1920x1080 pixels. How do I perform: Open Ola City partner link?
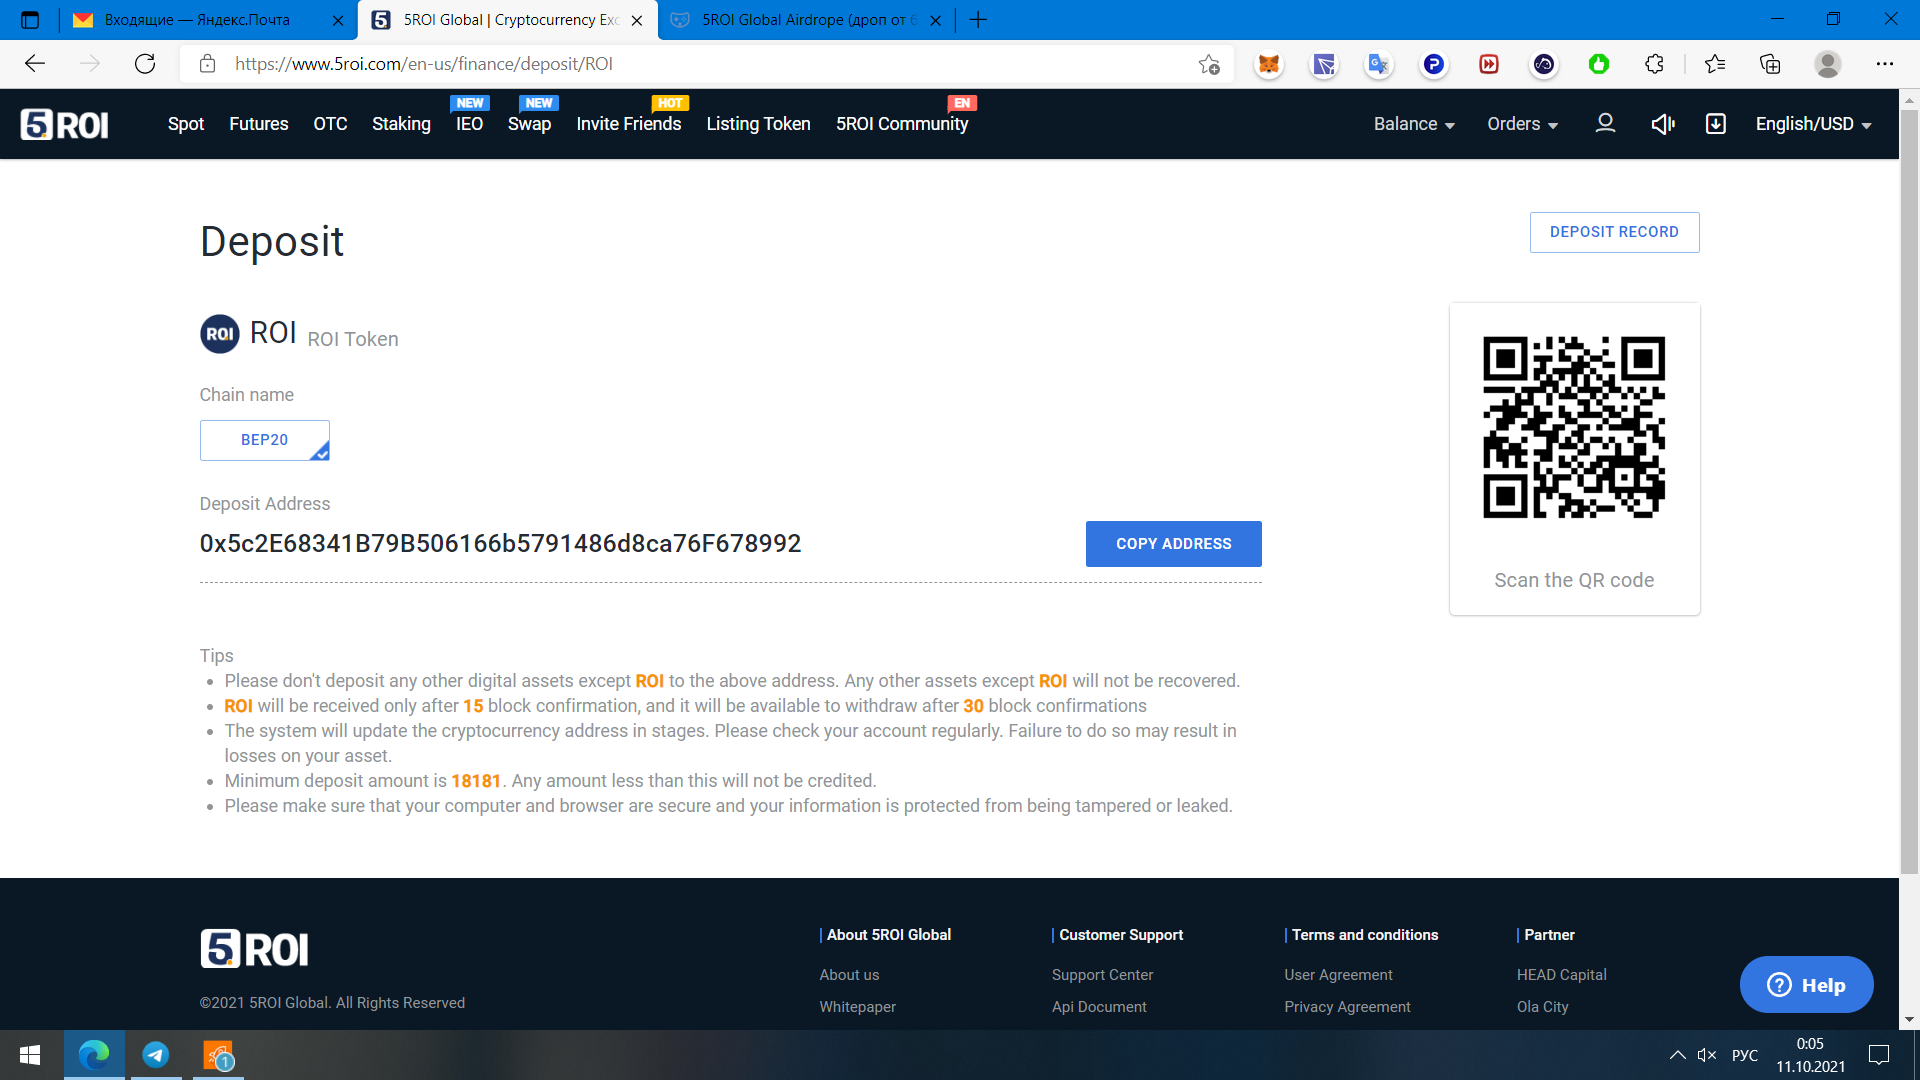click(x=1542, y=1007)
